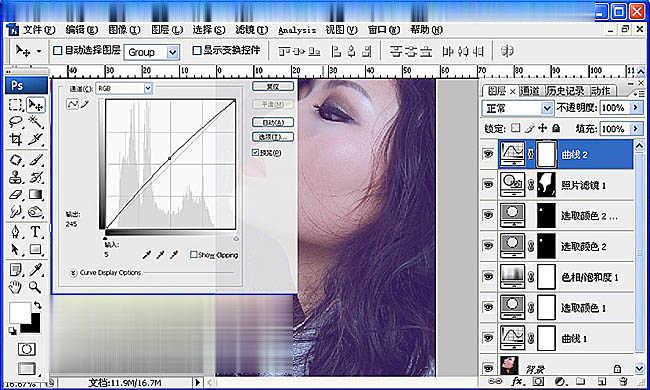Click the layer style fx icon

pyautogui.click(x=517, y=381)
